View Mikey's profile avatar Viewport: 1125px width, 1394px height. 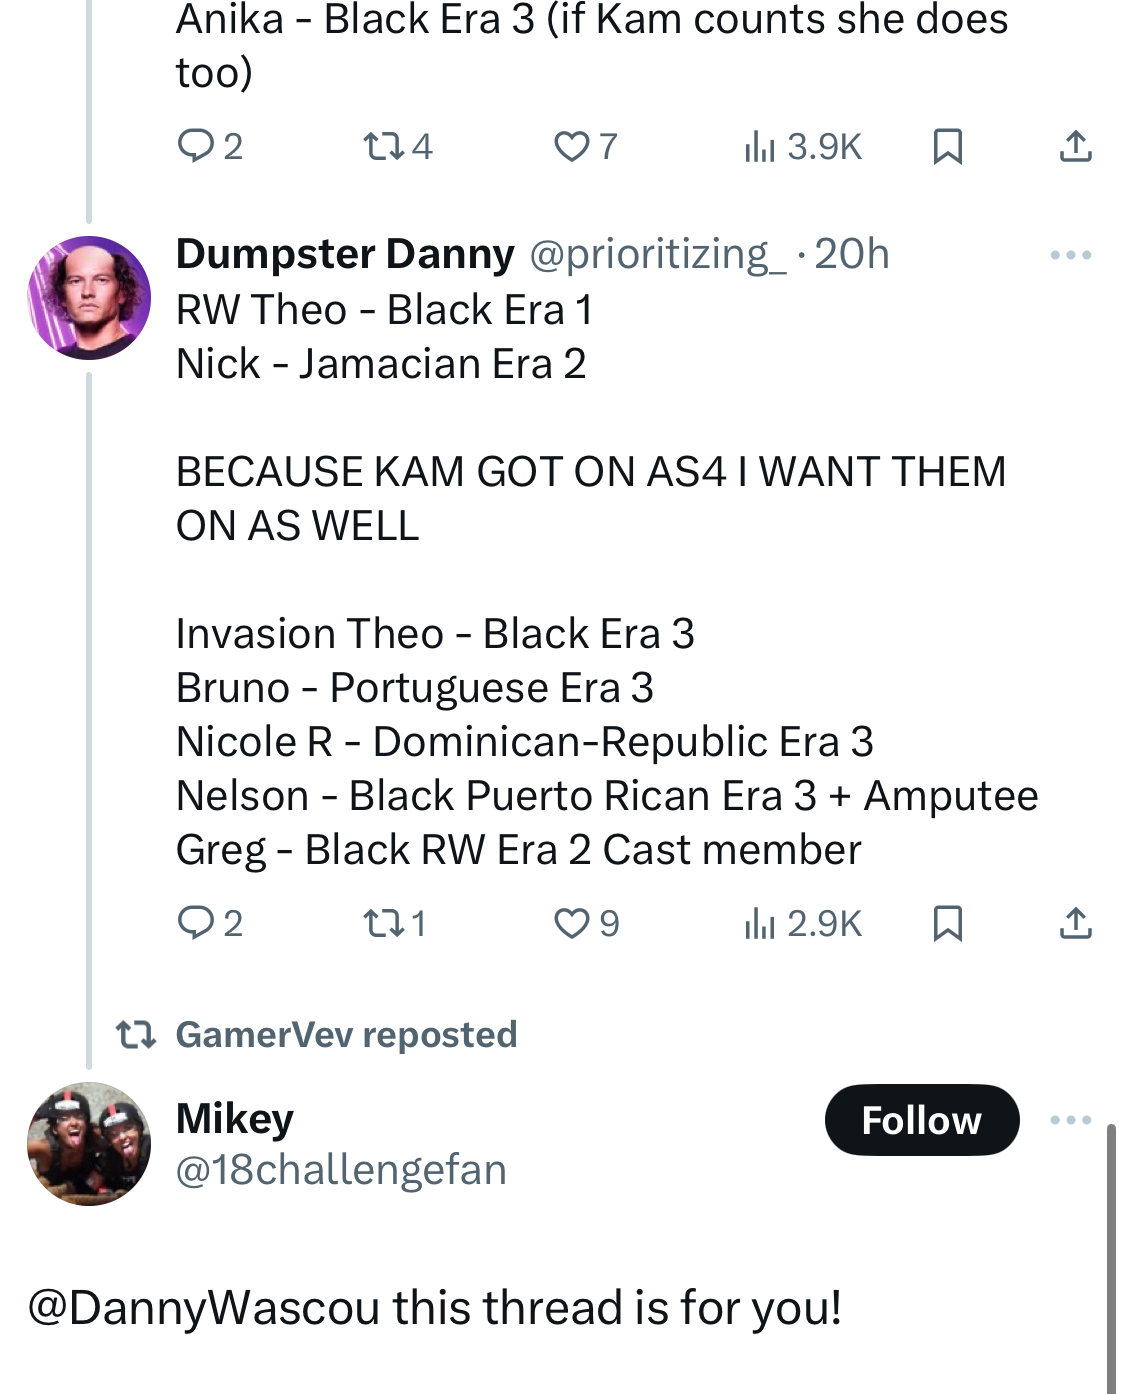click(89, 1144)
